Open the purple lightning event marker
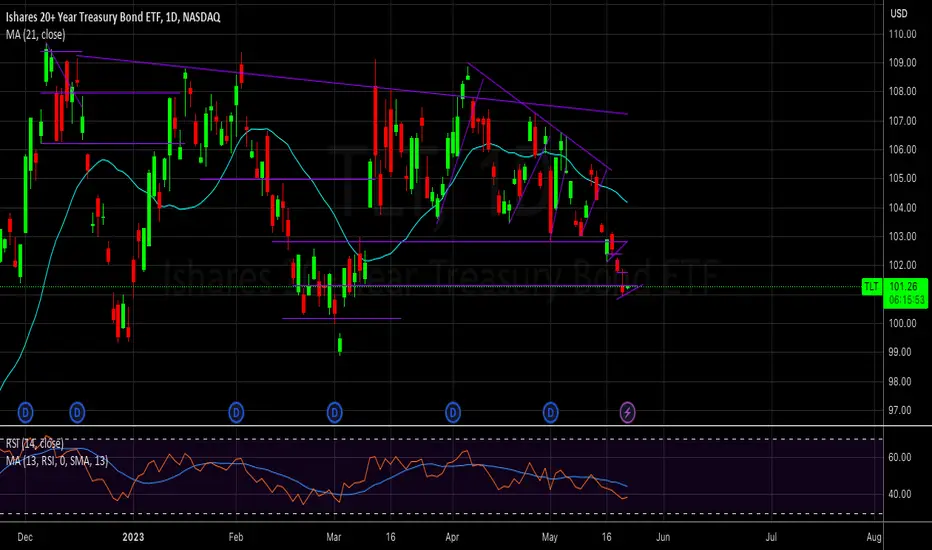932x550 pixels. [x=628, y=412]
